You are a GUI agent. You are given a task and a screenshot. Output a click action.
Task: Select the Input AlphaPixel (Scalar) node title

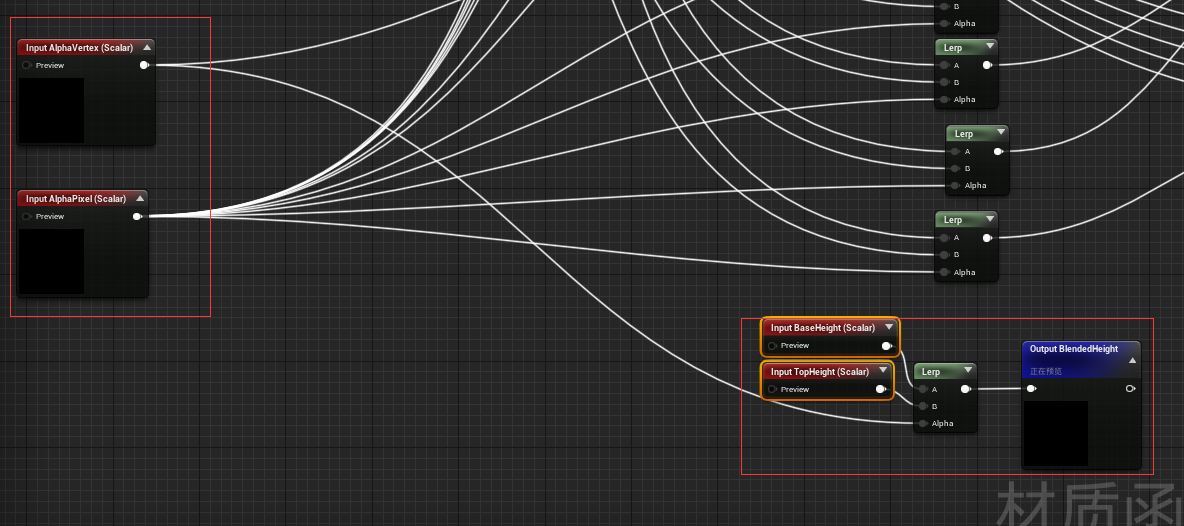(76, 198)
